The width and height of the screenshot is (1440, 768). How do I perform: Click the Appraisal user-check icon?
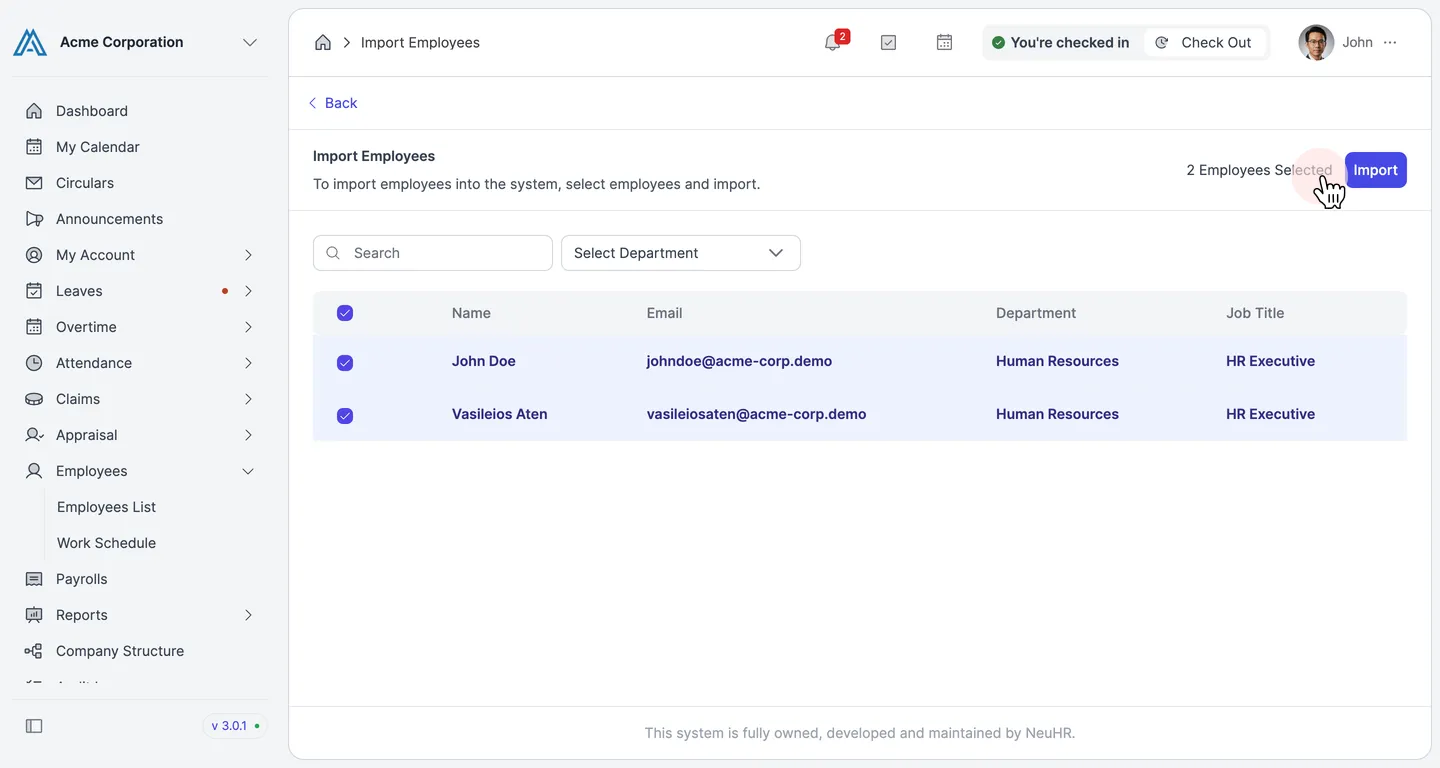coord(34,435)
